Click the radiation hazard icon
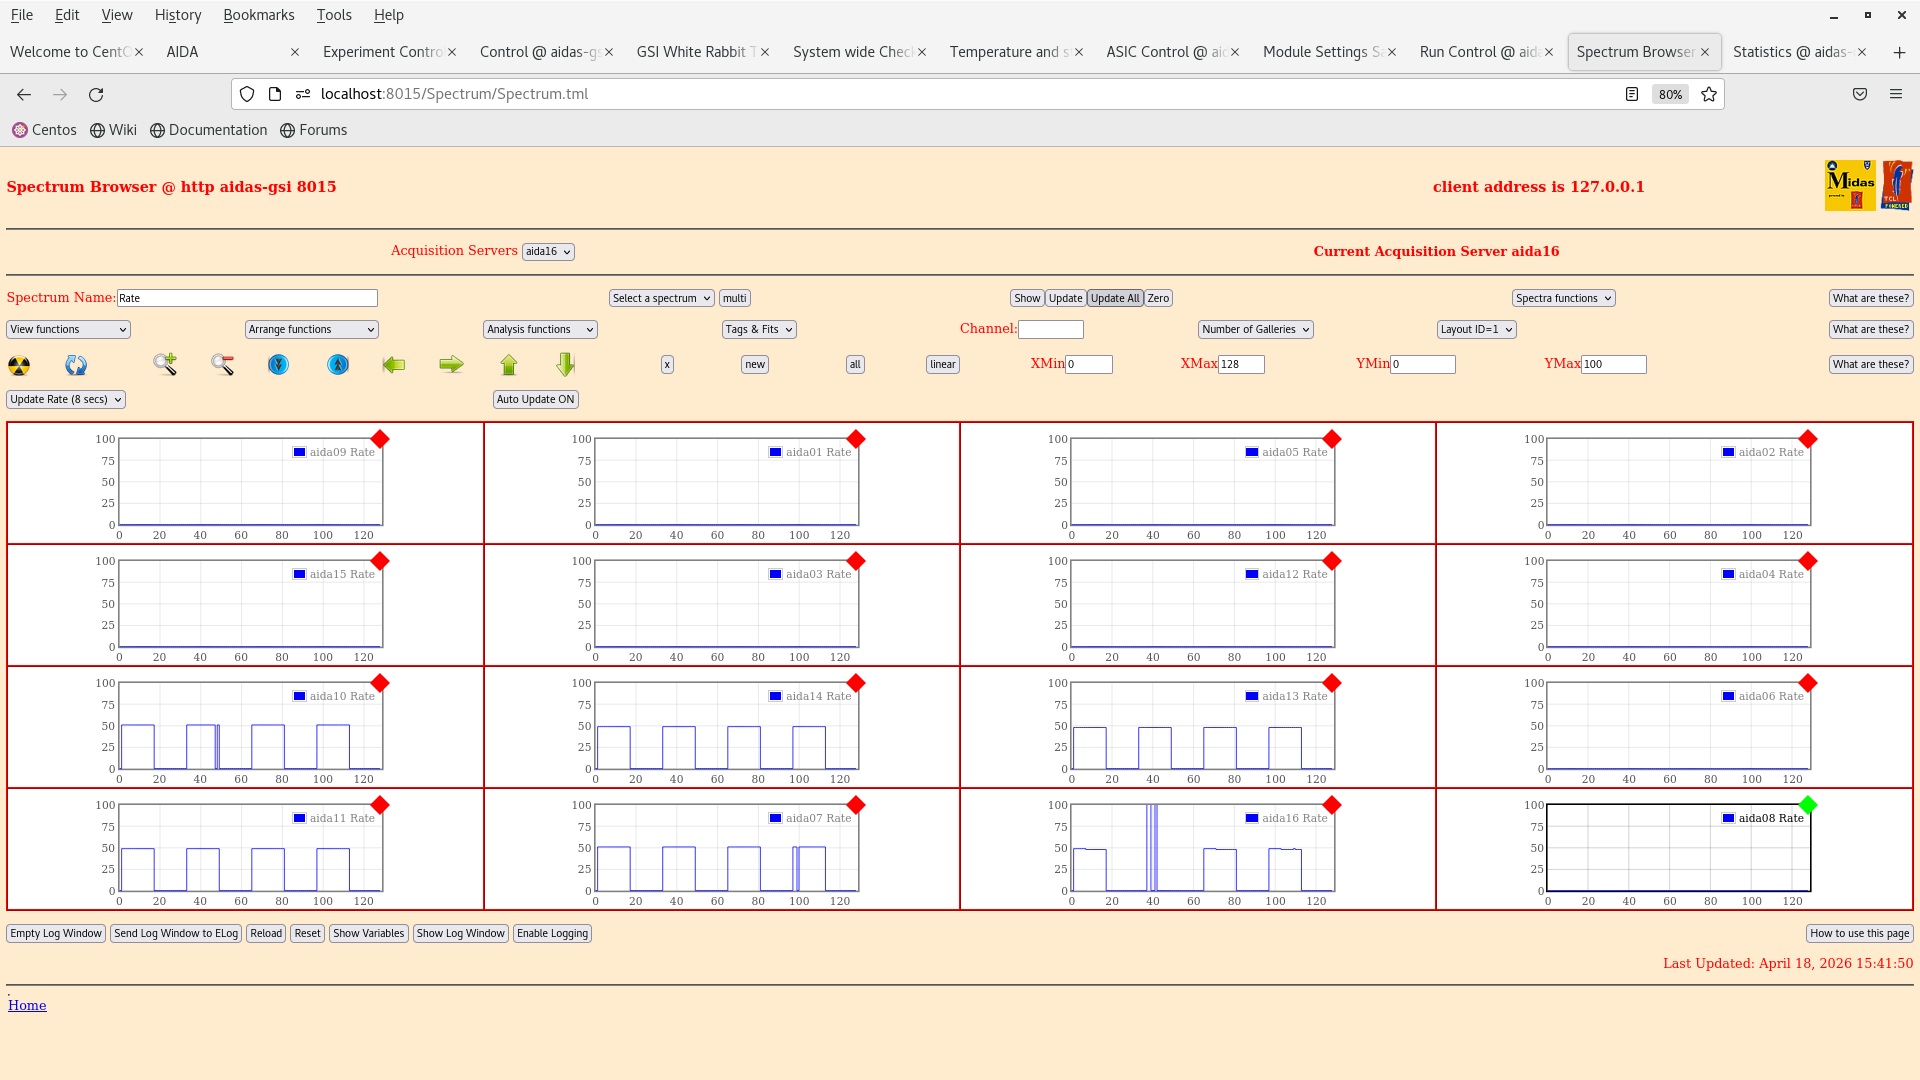1920x1080 pixels. coord(19,366)
